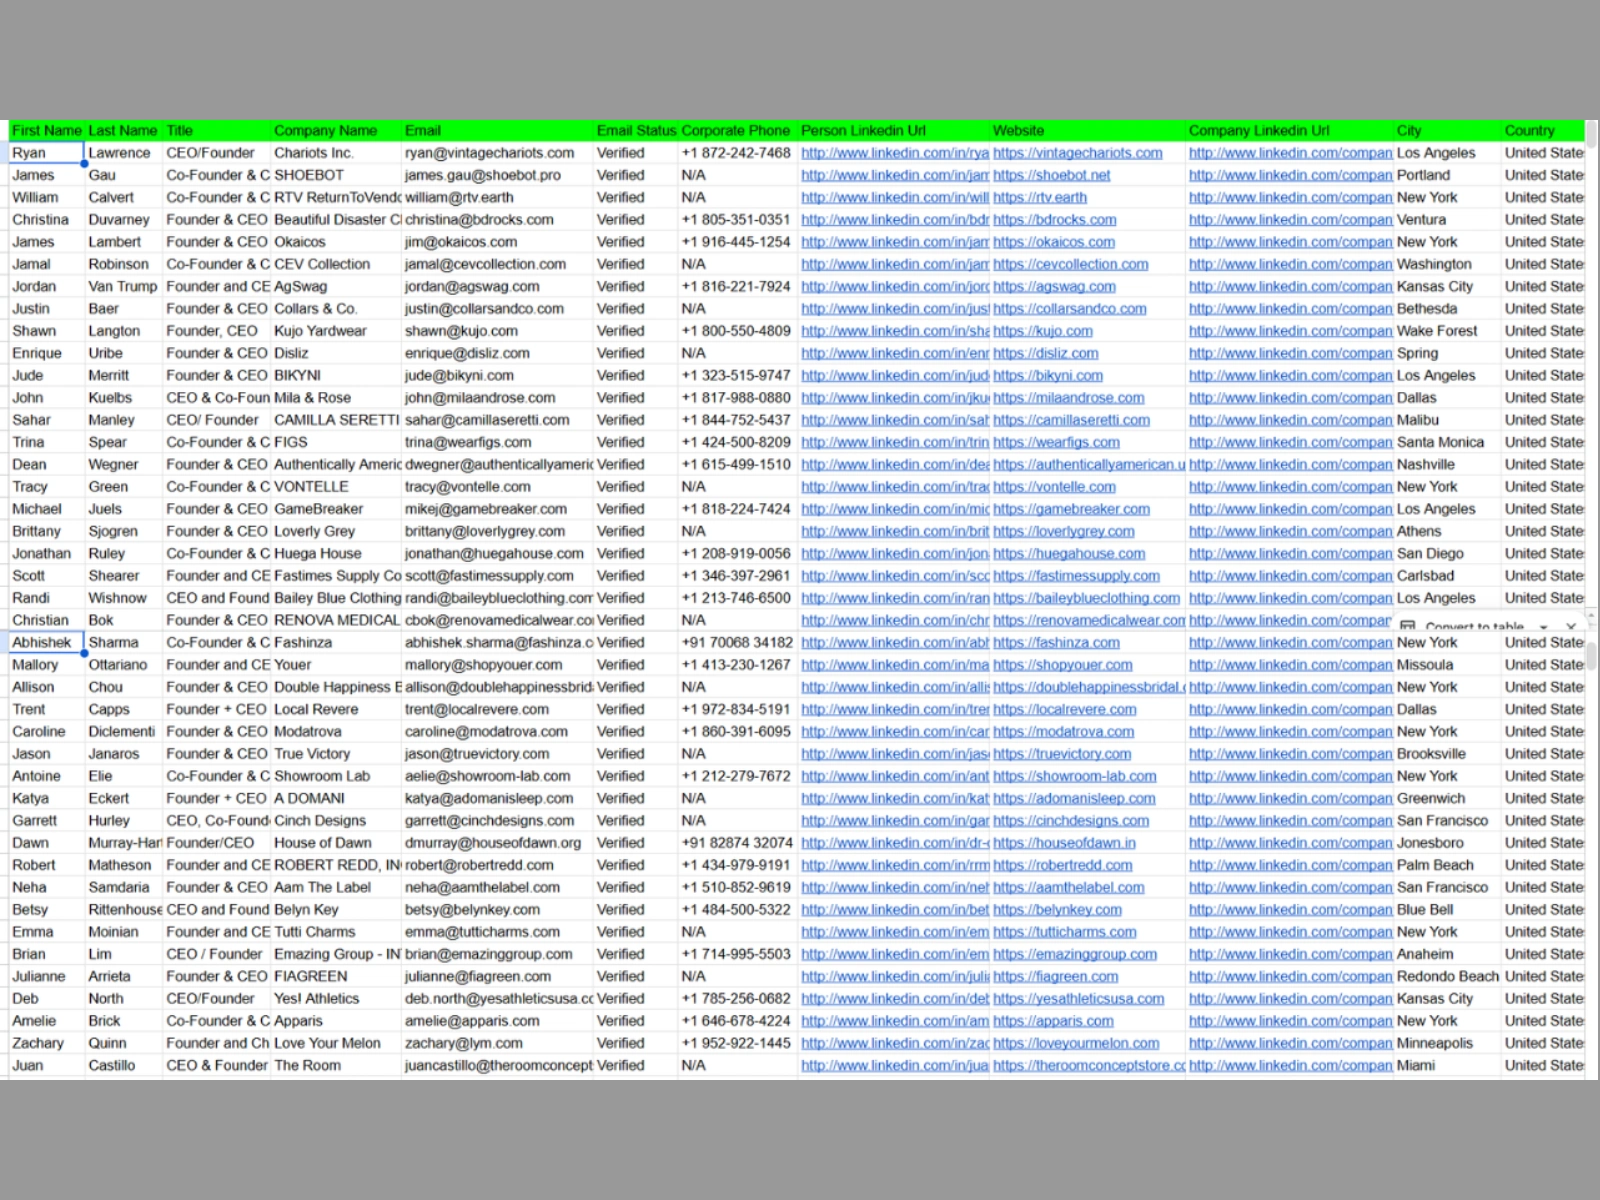Select the Santa Monica city cell
Viewport: 1600px width, 1200px height.
click(1448, 442)
